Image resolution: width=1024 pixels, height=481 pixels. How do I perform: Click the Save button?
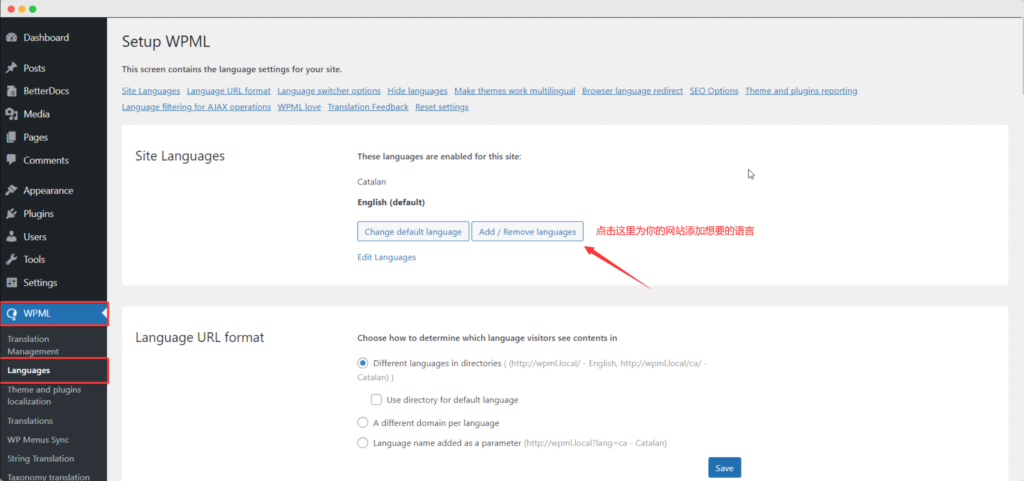tap(724, 468)
